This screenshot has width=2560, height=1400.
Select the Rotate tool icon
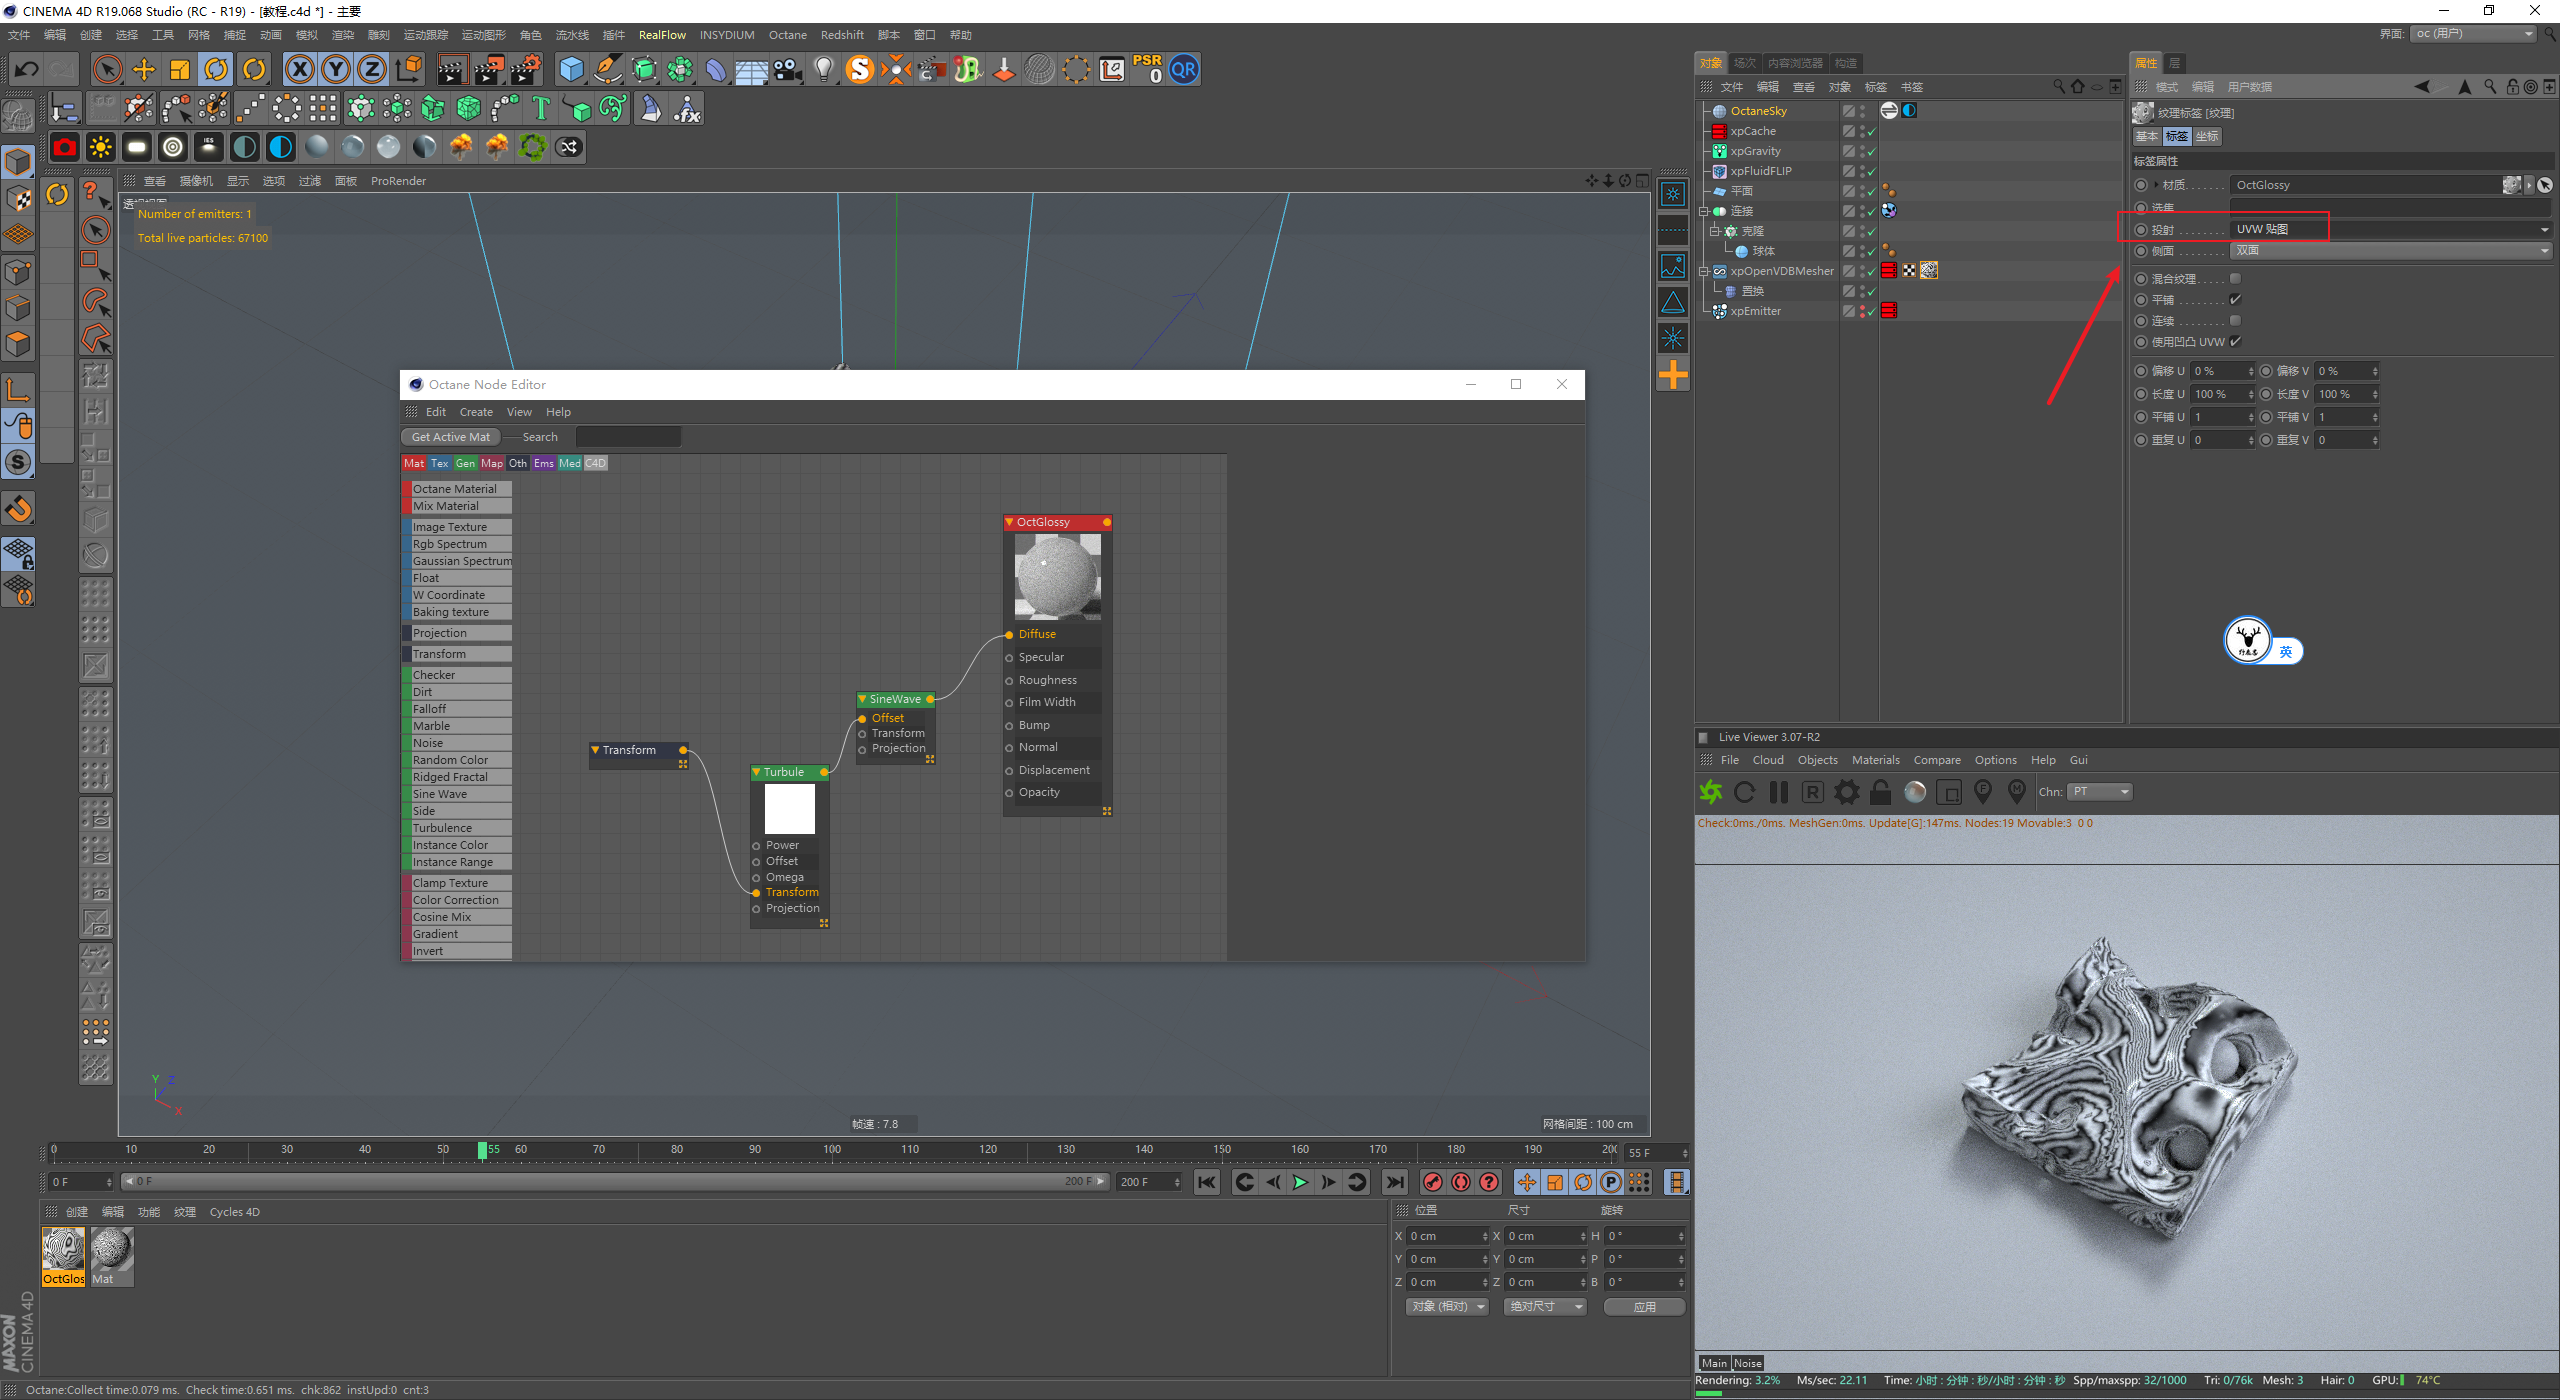tap(216, 69)
